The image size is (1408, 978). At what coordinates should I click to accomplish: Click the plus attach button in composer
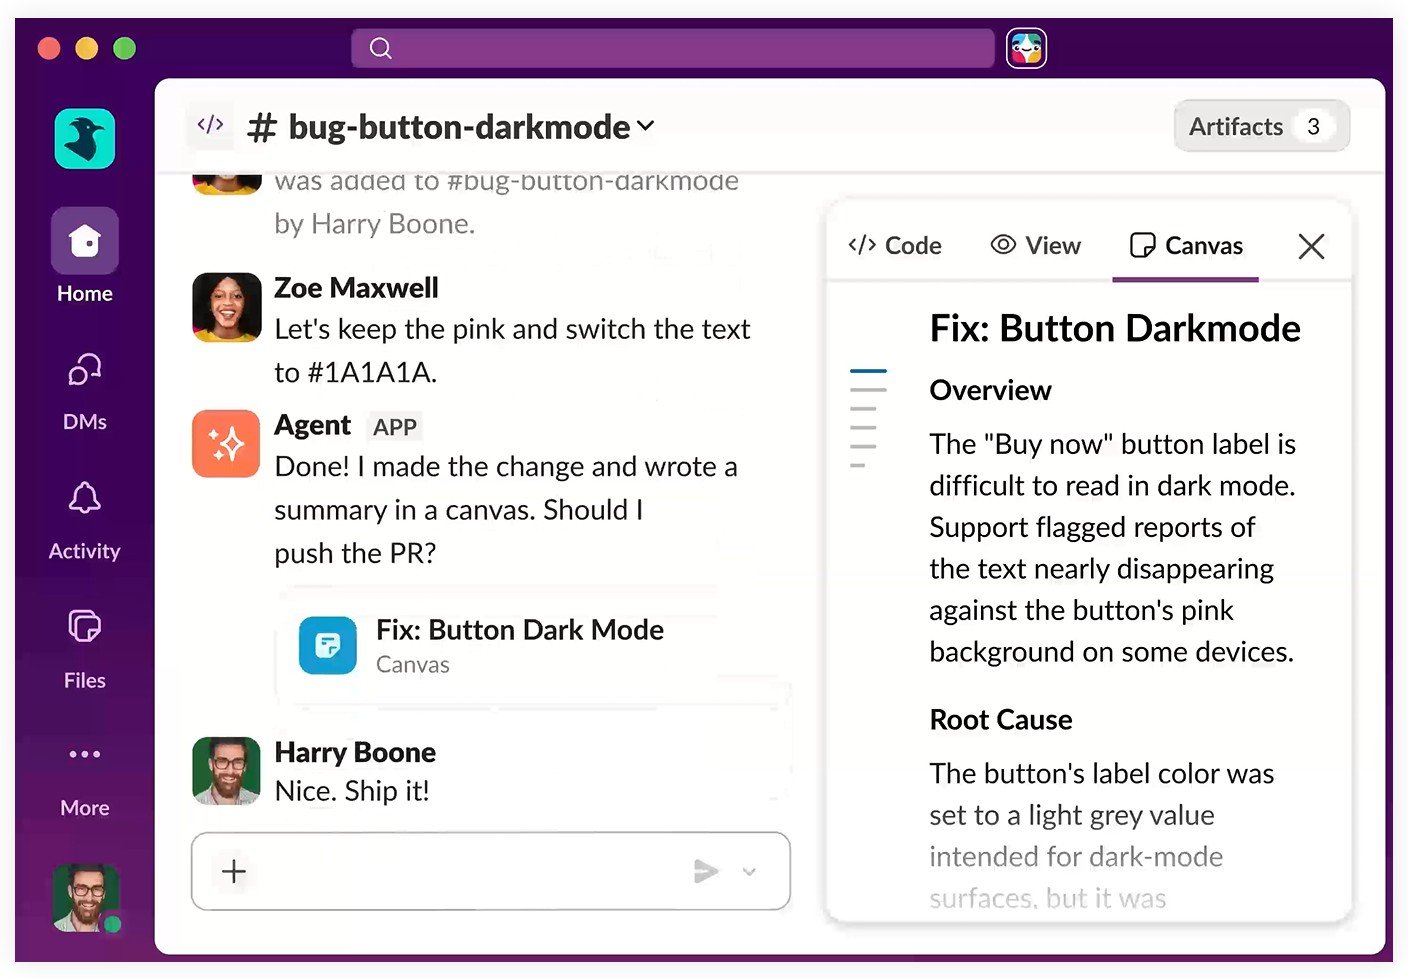(234, 871)
